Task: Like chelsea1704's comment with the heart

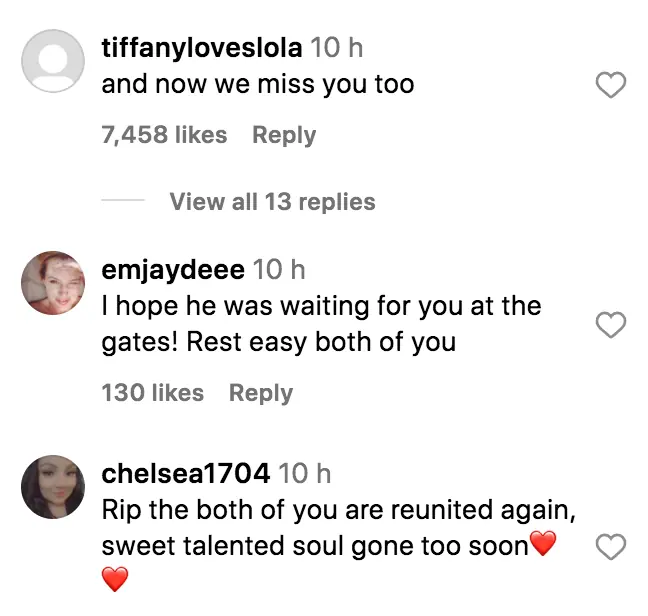Action: coord(610,546)
